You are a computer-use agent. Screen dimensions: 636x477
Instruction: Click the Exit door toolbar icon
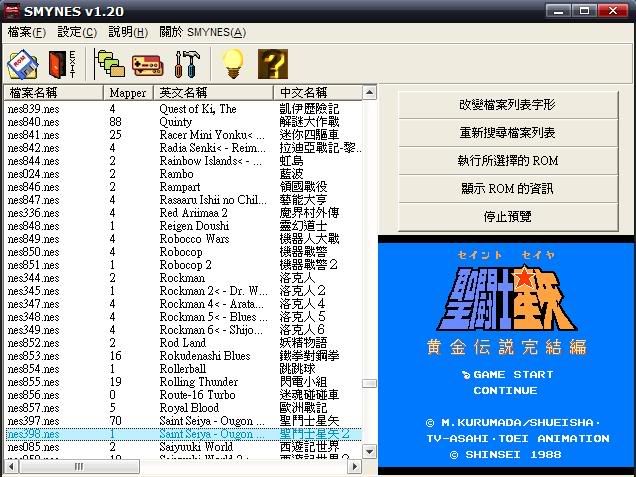(61, 64)
